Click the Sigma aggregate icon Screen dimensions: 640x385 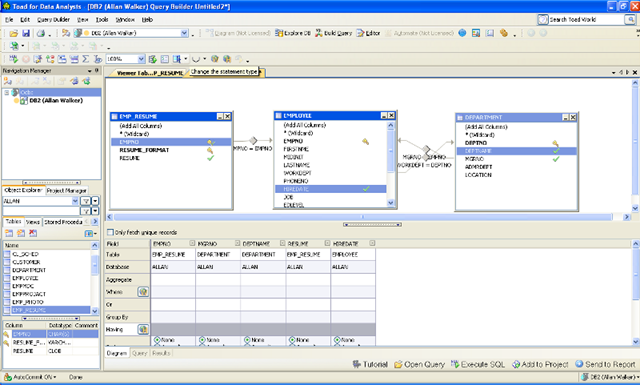pyautogui.click(x=86, y=59)
